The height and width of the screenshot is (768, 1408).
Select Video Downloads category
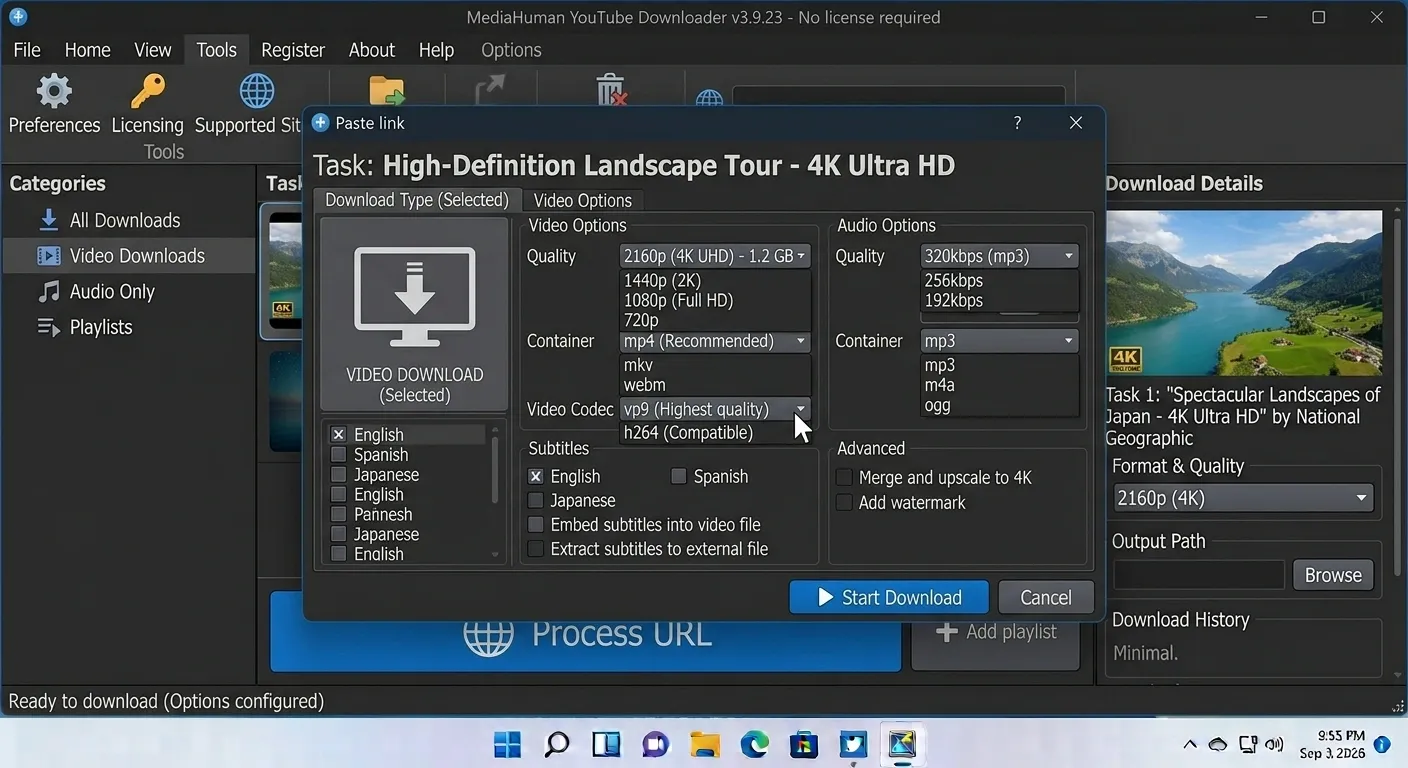point(128,256)
